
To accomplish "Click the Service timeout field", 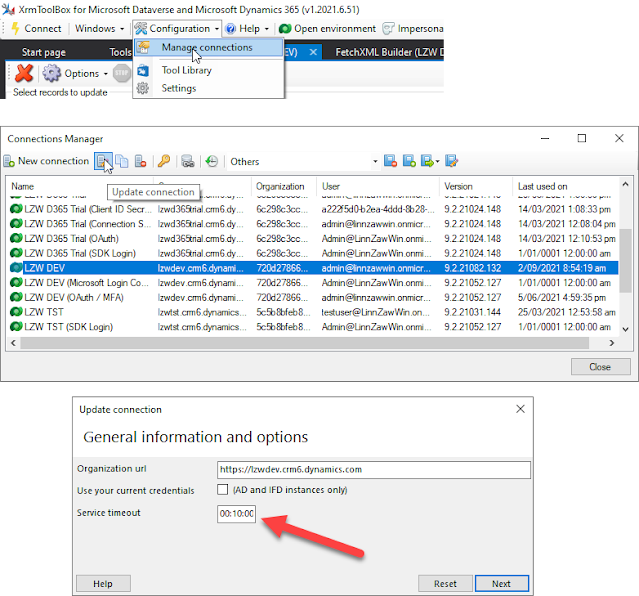I will tap(236, 514).
